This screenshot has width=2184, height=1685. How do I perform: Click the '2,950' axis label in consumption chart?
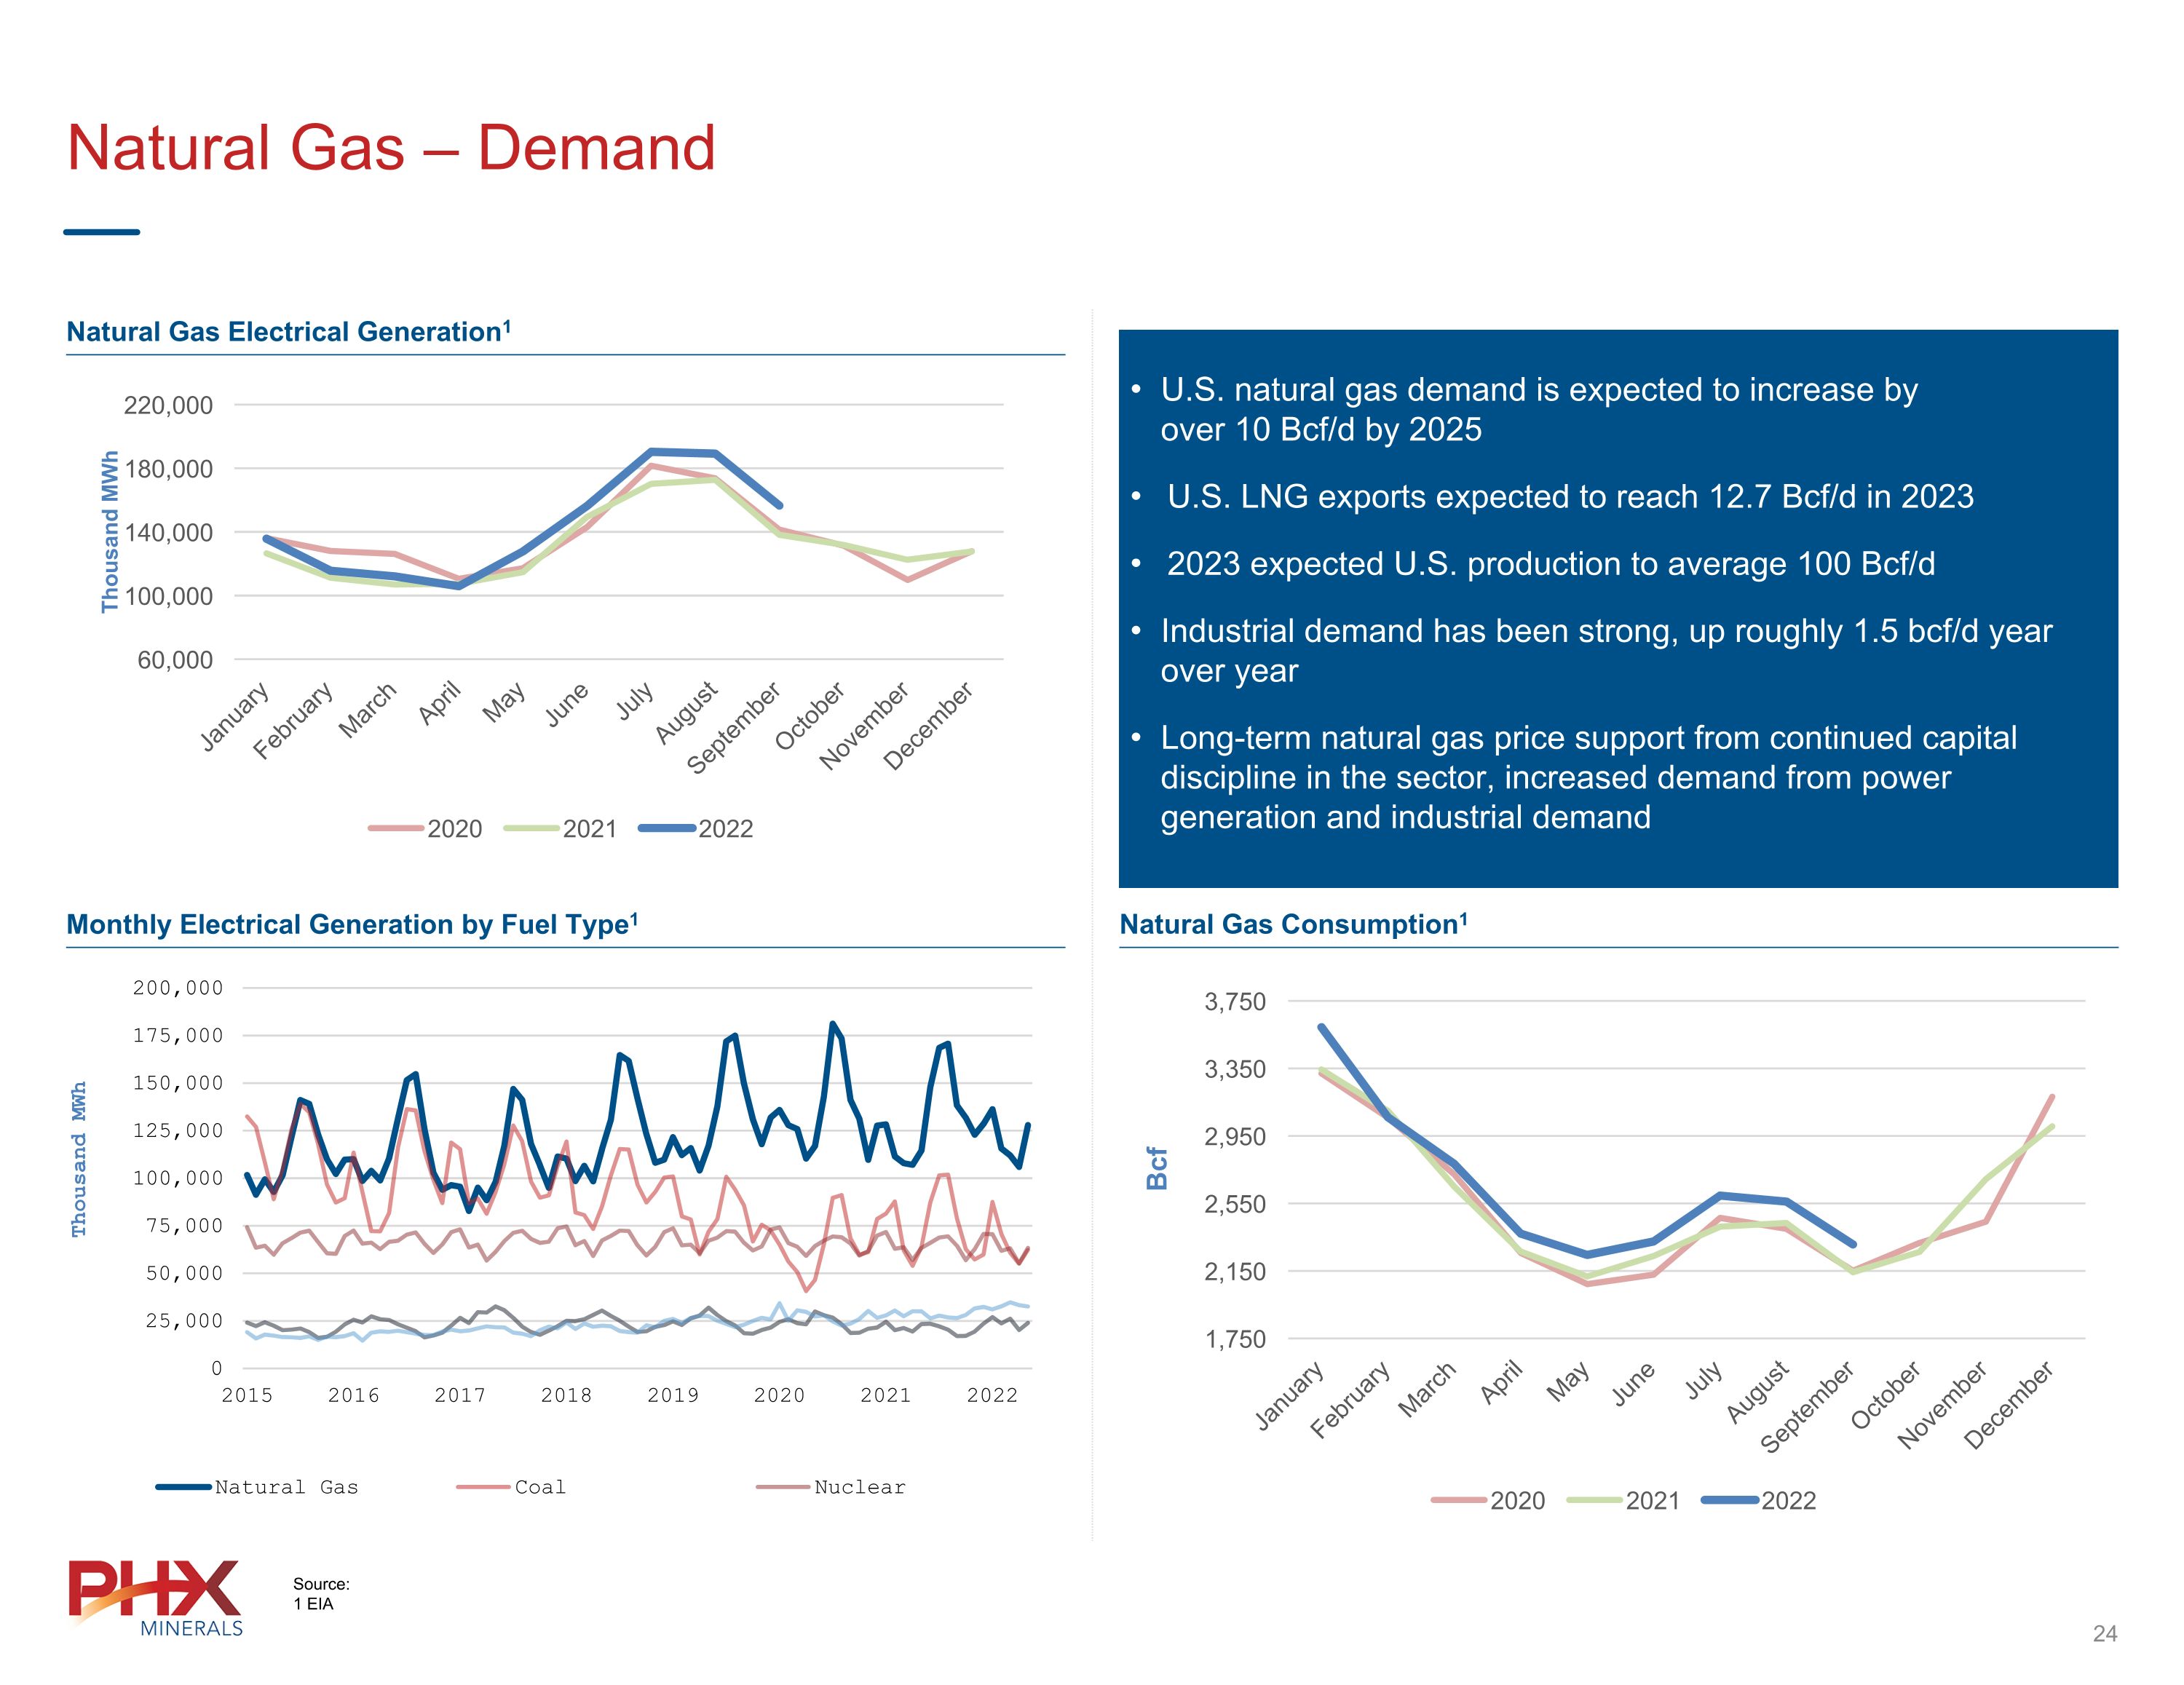click(1235, 1136)
